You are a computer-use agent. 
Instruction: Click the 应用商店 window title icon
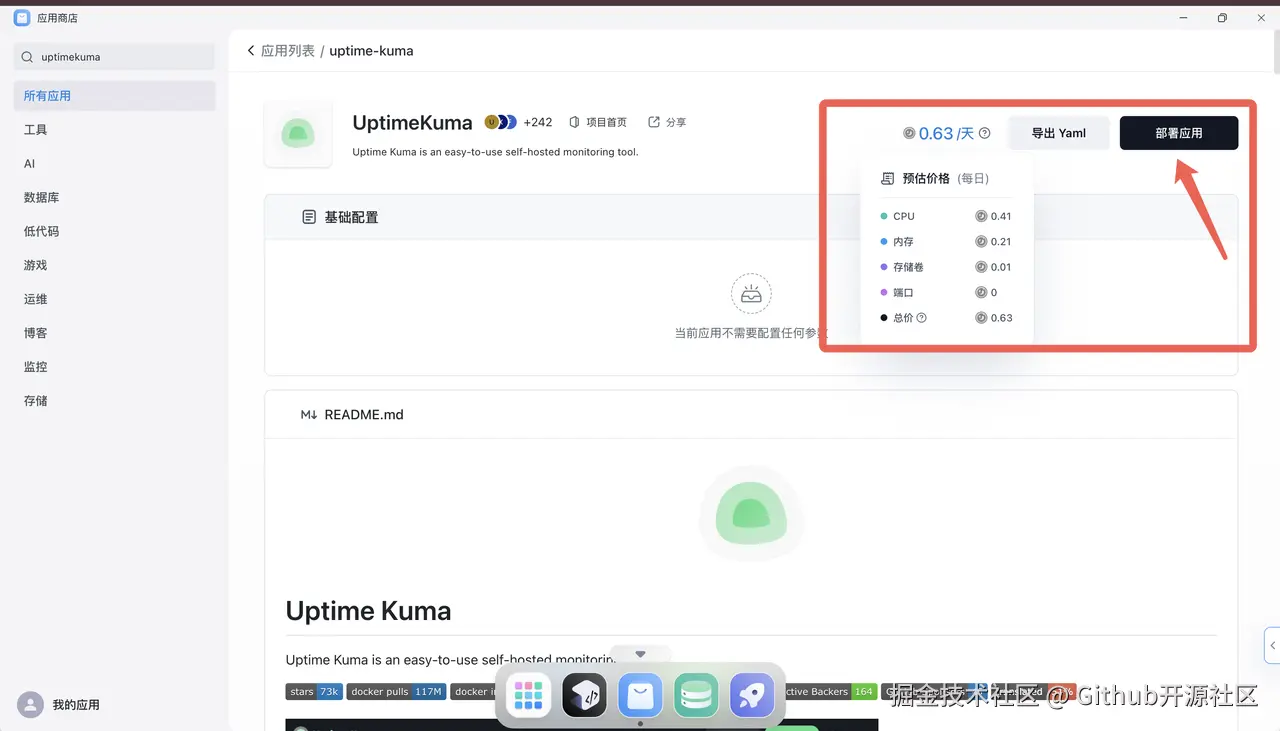(21, 18)
